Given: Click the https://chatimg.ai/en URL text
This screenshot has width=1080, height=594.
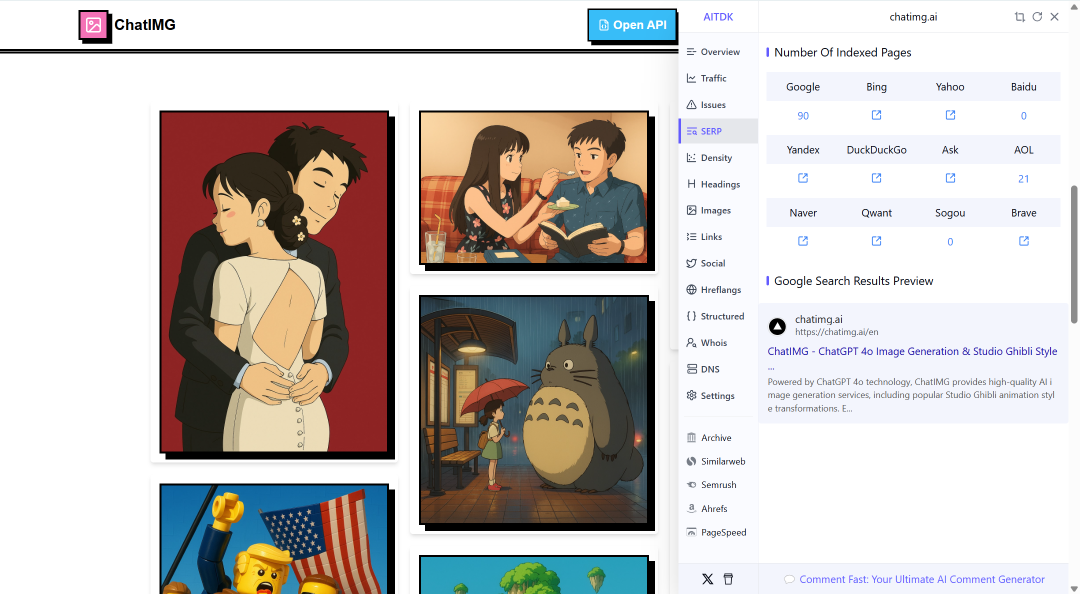Looking at the screenshot, I should coord(836,332).
